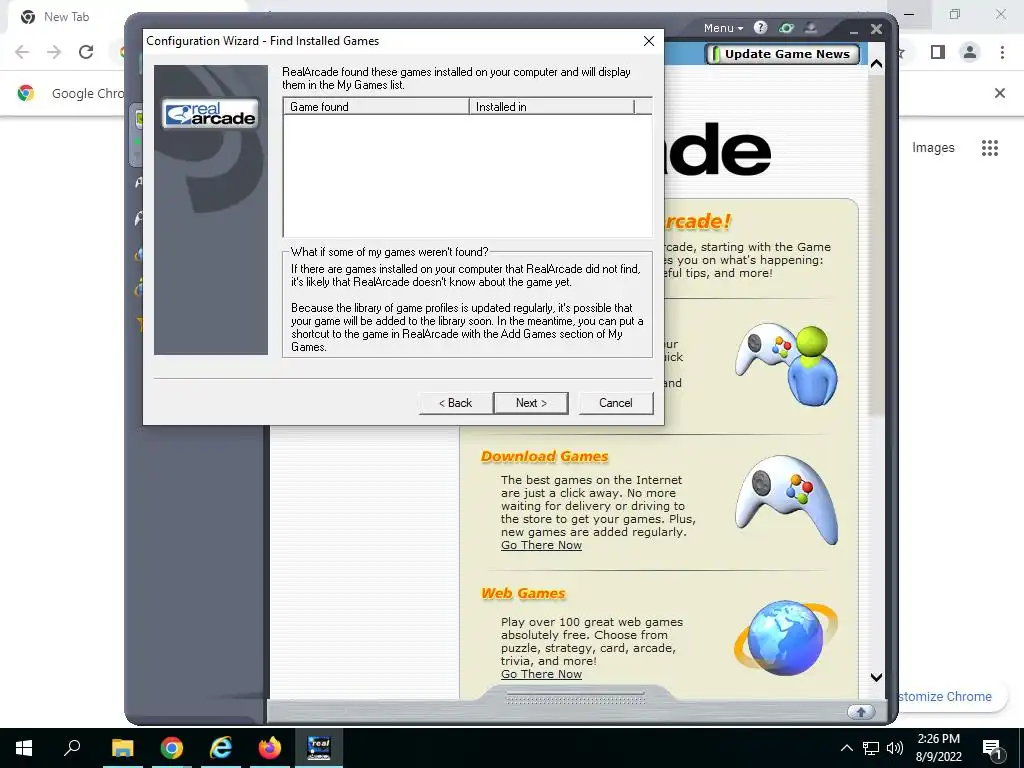The width and height of the screenshot is (1024, 768).
Task: Dismiss the Google Chrome notification bar
Action: tap(1000, 93)
